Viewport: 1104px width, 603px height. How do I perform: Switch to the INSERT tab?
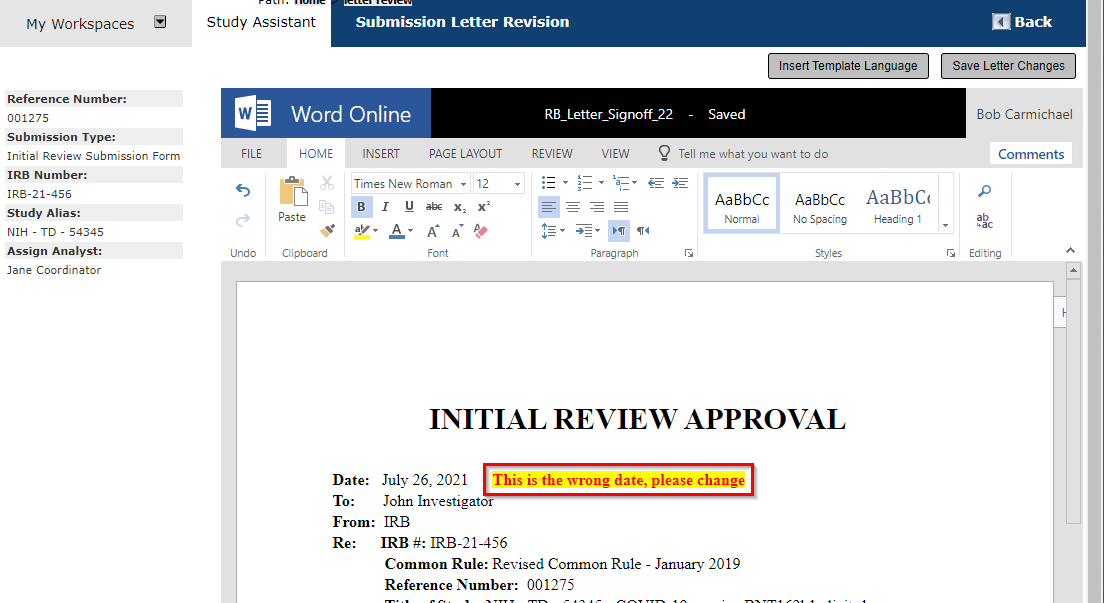tap(381, 154)
